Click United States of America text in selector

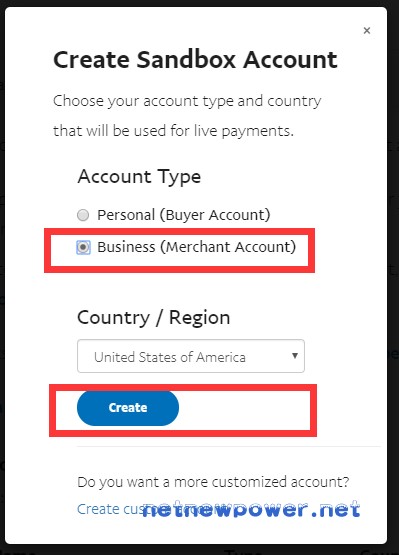(x=170, y=357)
